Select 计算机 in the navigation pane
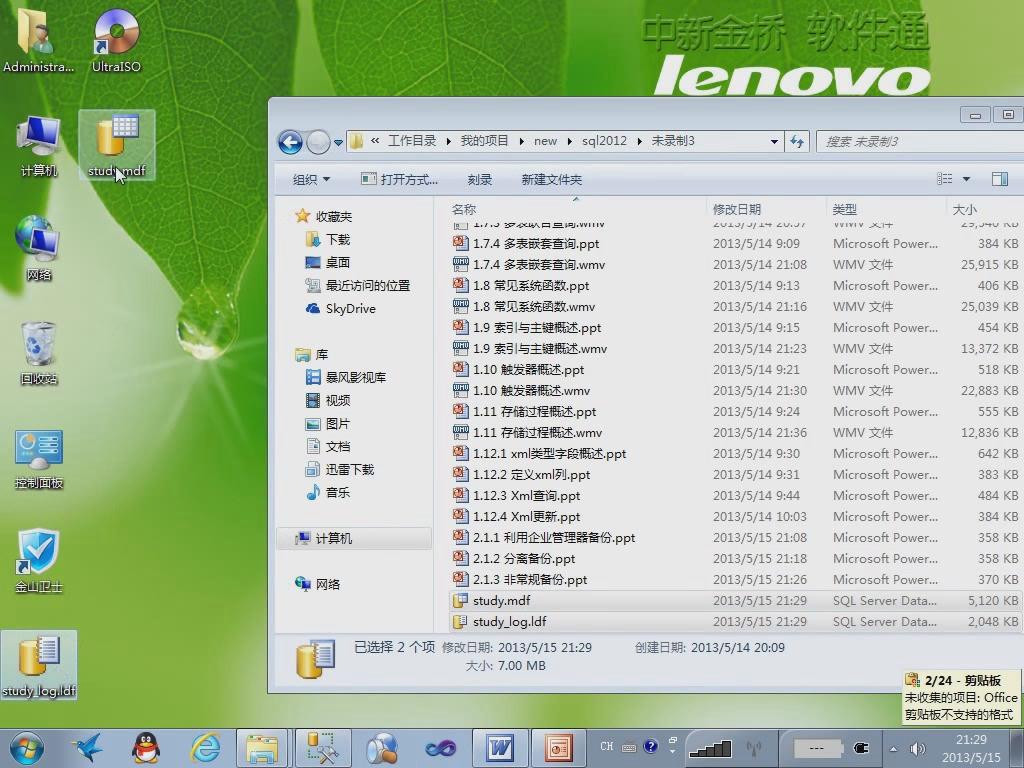Viewport: 1024px width, 768px height. point(354,538)
